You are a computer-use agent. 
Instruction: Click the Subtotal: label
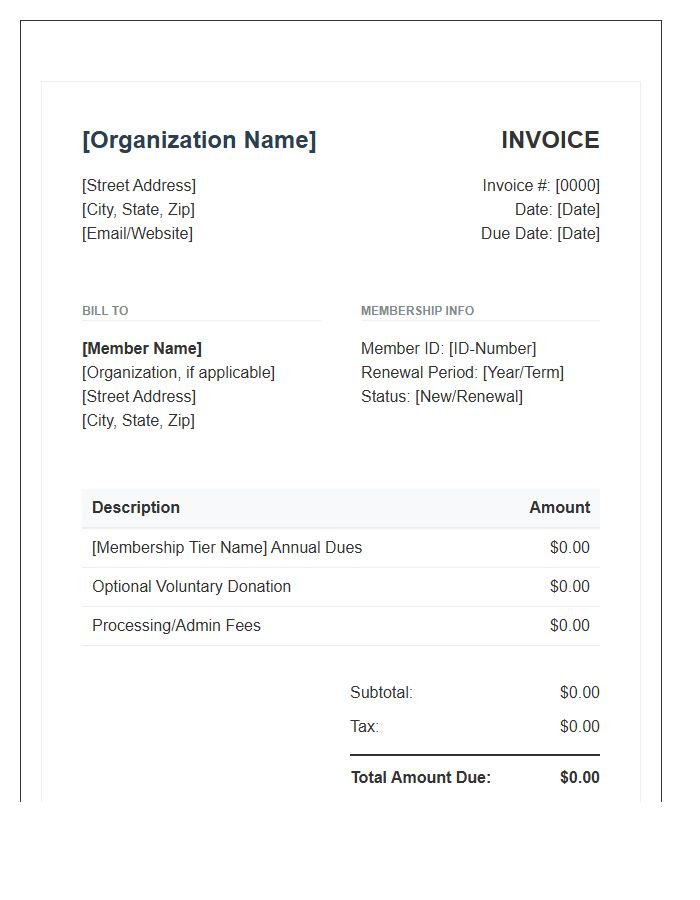pyautogui.click(x=381, y=693)
